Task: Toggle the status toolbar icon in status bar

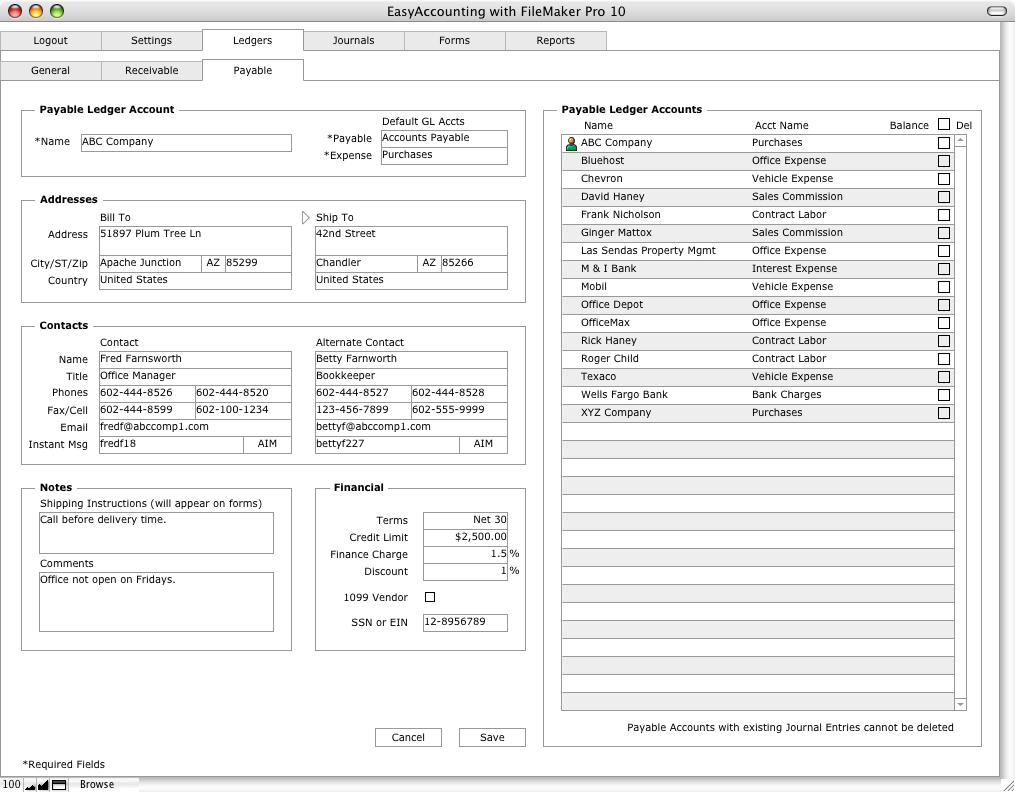Action: coord(59,785)
